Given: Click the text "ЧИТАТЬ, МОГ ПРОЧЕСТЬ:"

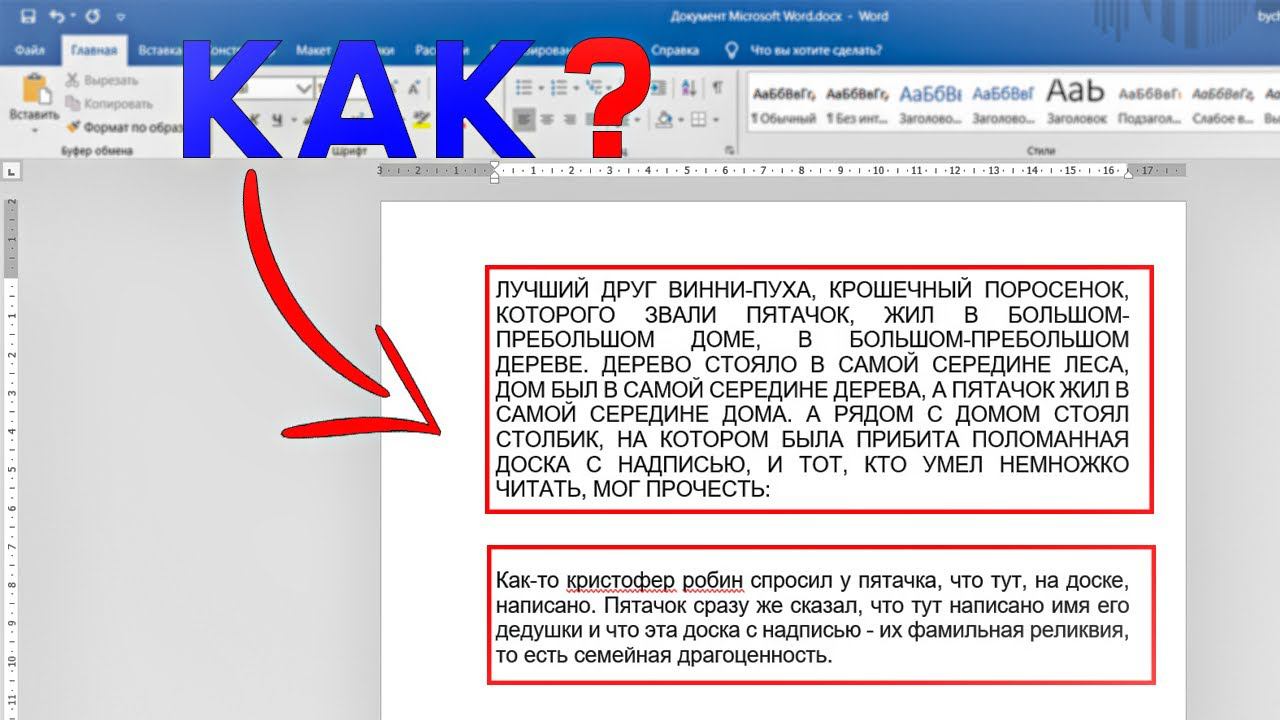Looking at the screenshot, I should (x=633, y=490).
